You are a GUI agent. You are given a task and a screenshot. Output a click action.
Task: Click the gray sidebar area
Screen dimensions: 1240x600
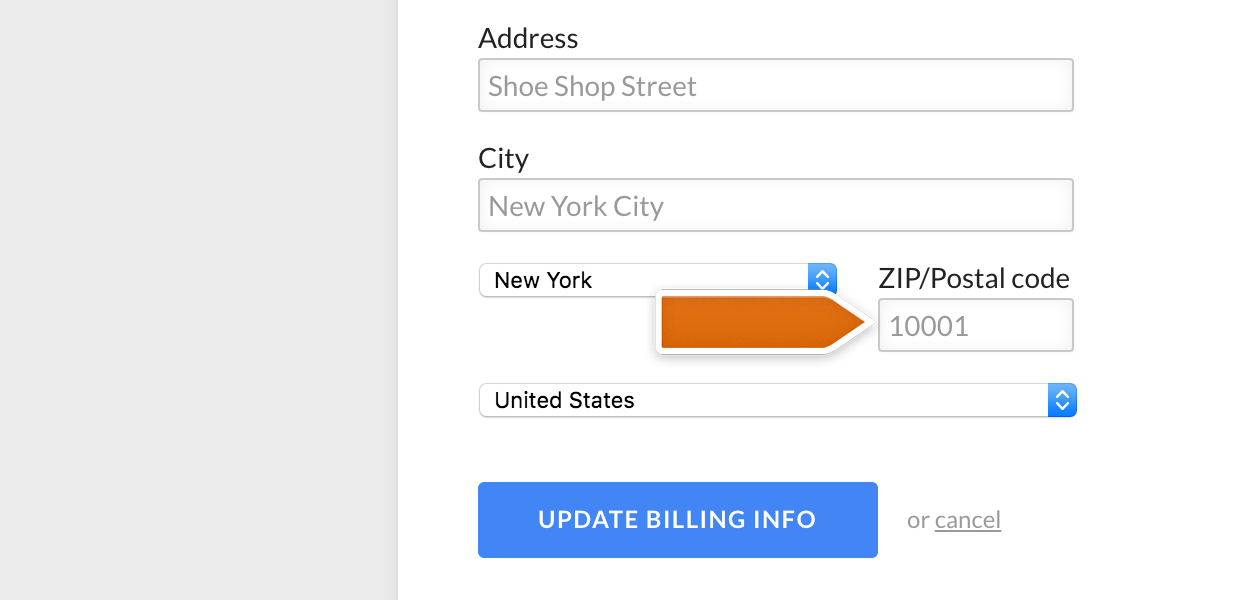(x=198, y=300)
